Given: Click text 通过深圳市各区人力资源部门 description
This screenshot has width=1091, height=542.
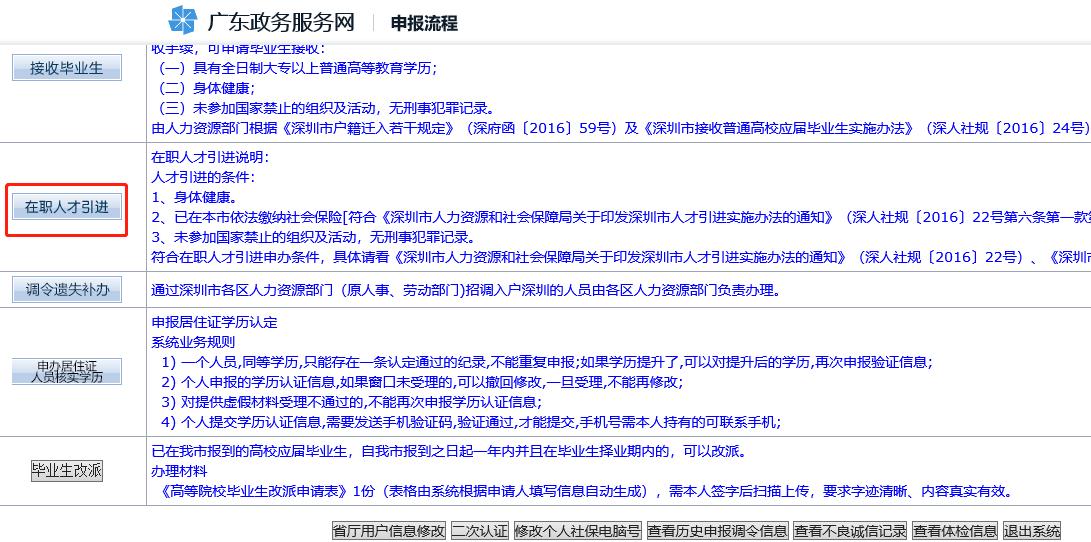Looking at the screenshot, I should (465, 290).
